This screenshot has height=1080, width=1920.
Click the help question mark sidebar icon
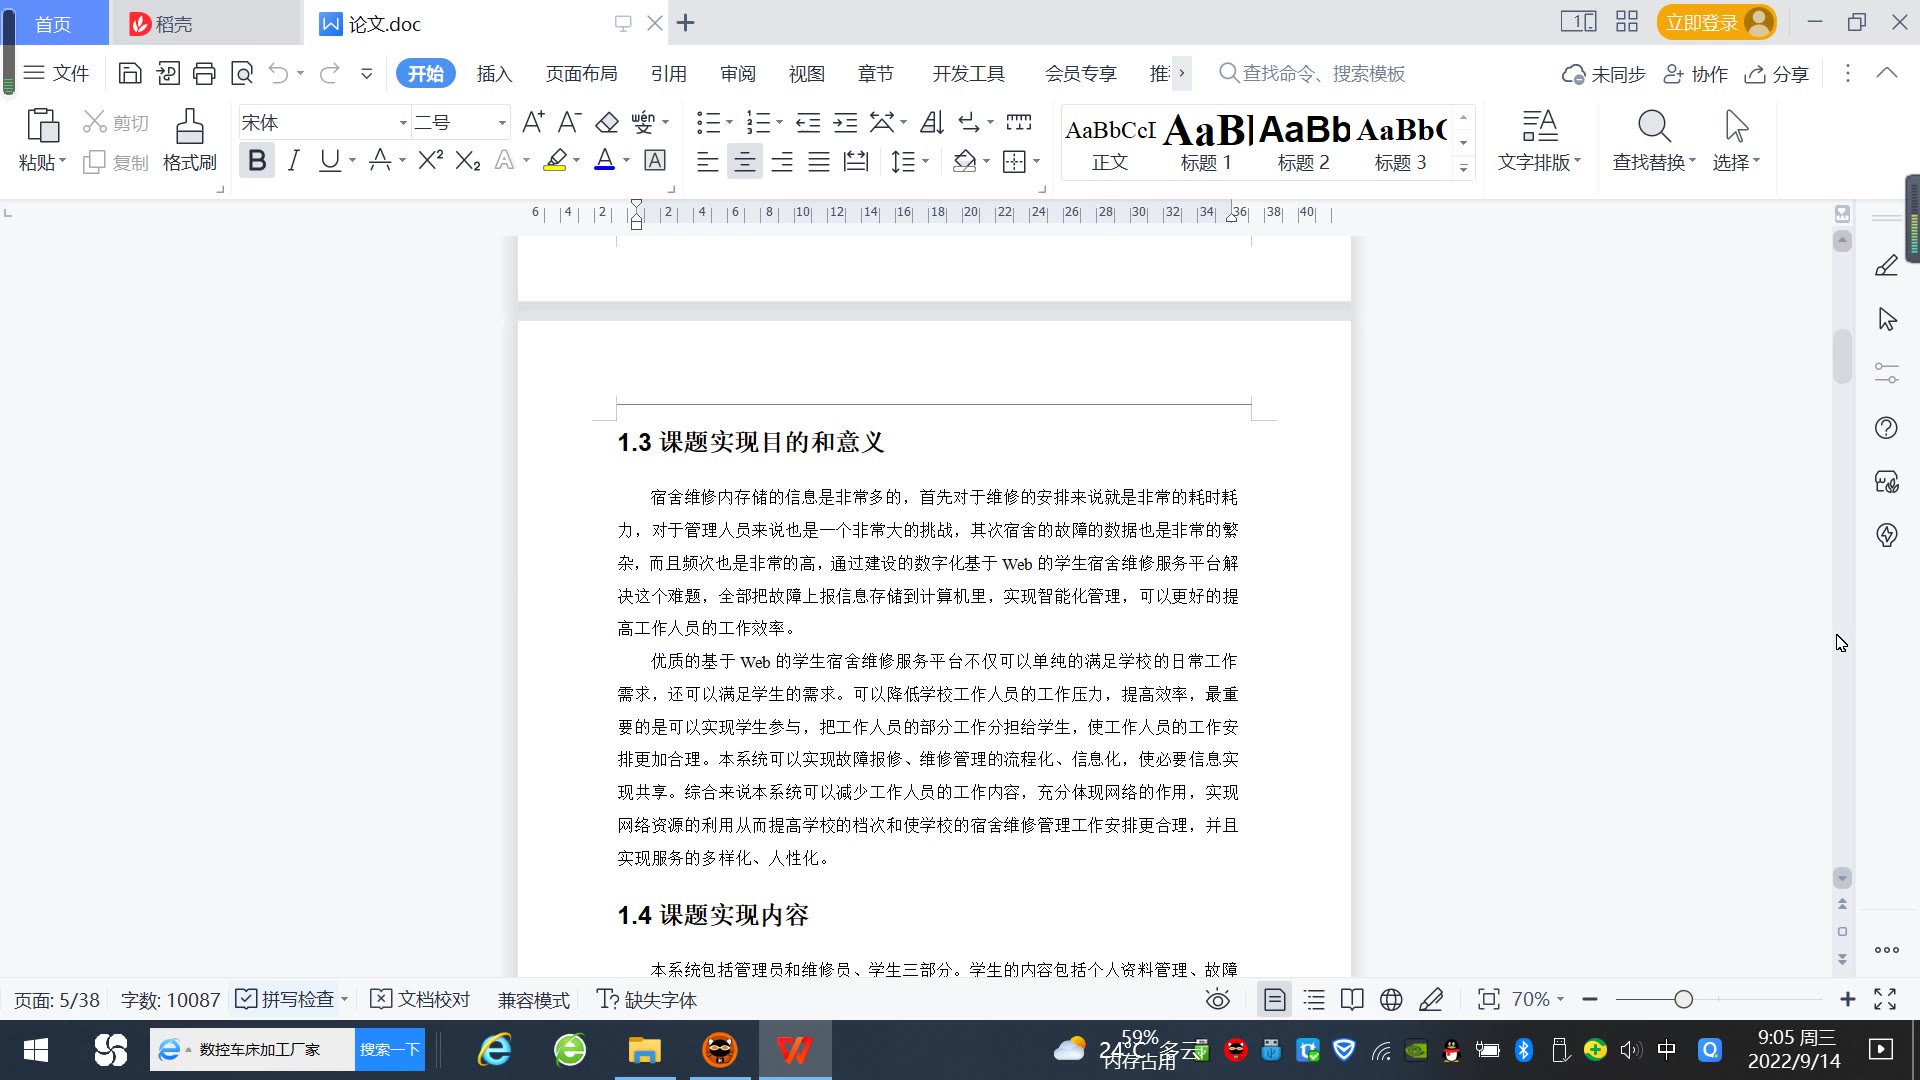[1886, 428]
